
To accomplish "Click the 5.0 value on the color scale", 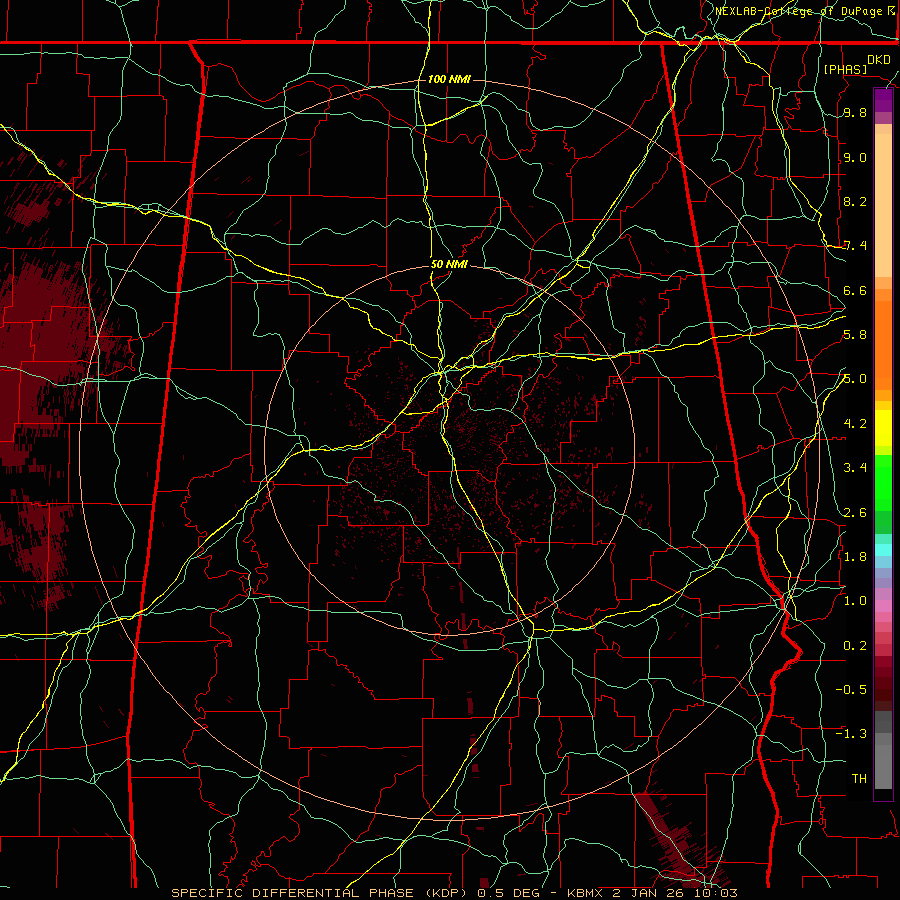I will click(855, 379).
